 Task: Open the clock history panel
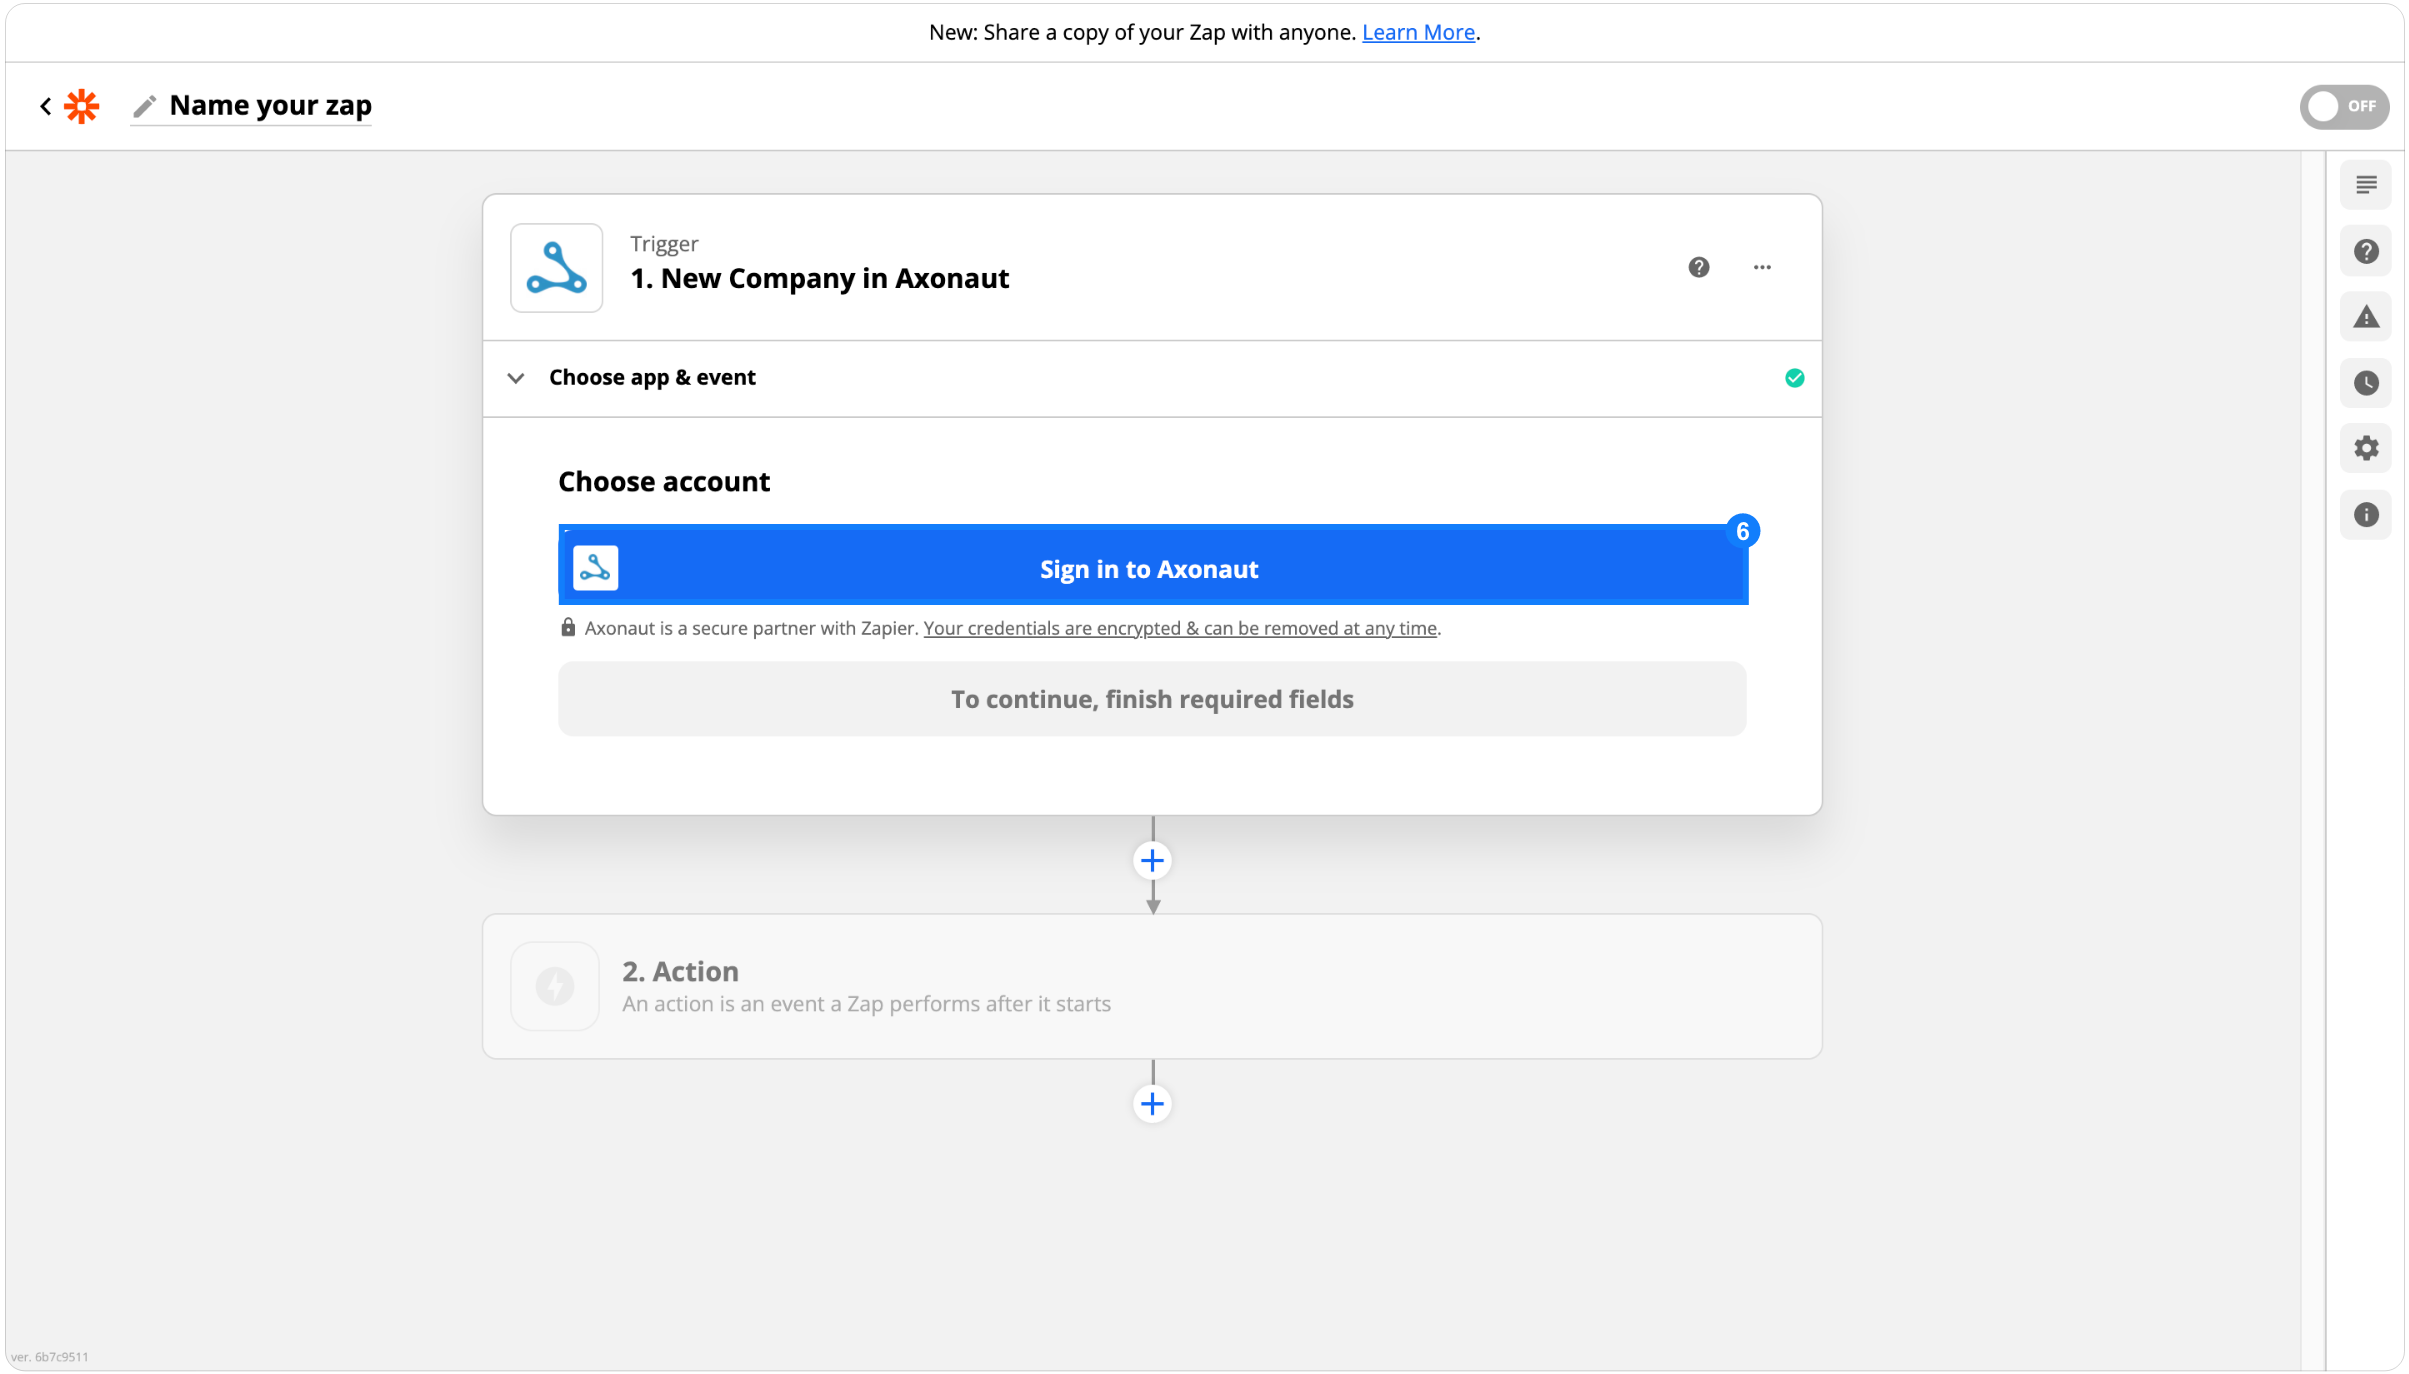coord(2365,383)
